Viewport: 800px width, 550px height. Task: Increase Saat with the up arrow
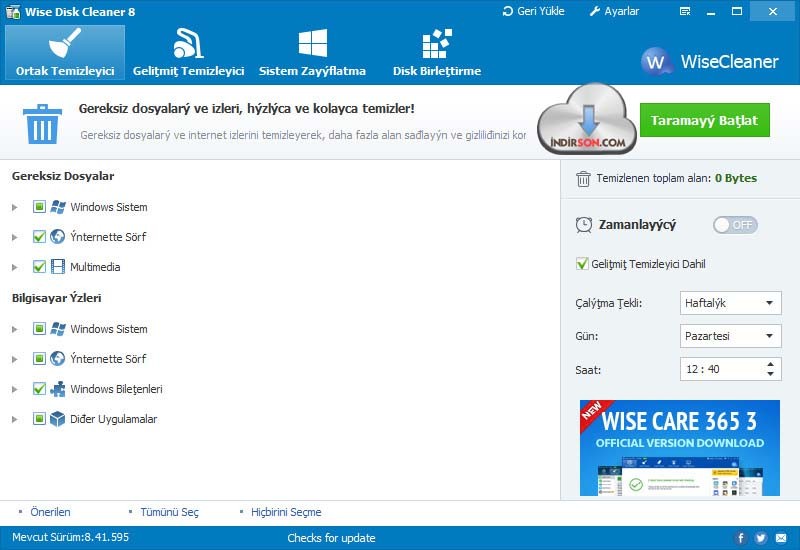coord(770,364)
